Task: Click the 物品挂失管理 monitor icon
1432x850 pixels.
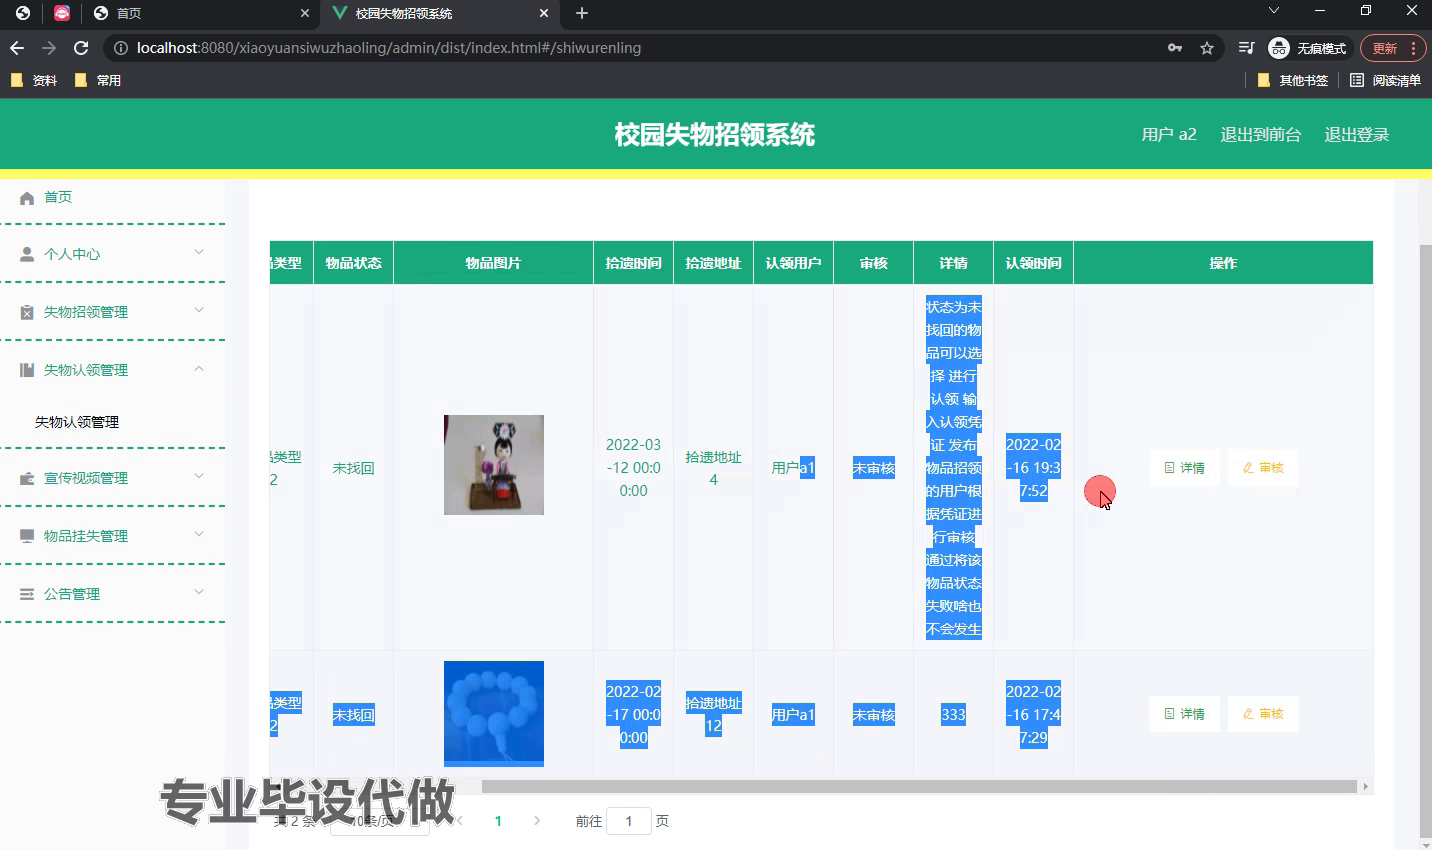Action: tap(27, 536)
